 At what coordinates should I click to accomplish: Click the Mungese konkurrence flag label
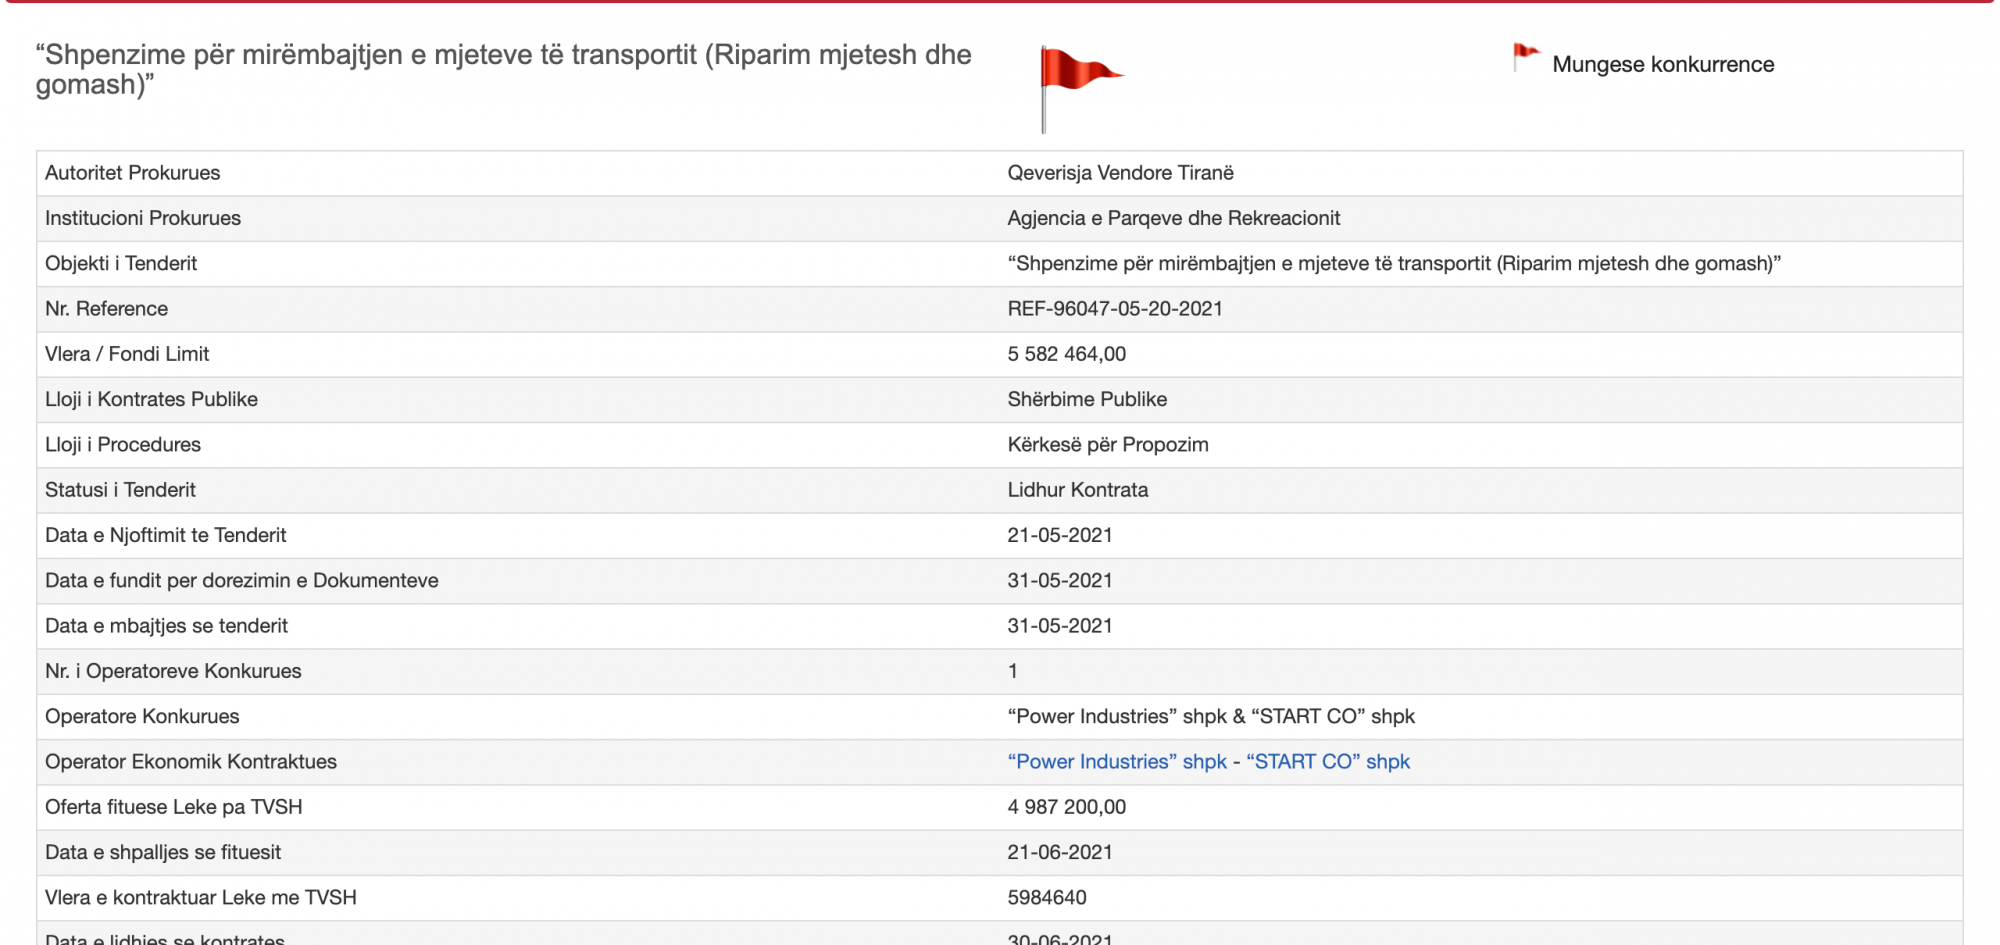tap(1662, 65)
